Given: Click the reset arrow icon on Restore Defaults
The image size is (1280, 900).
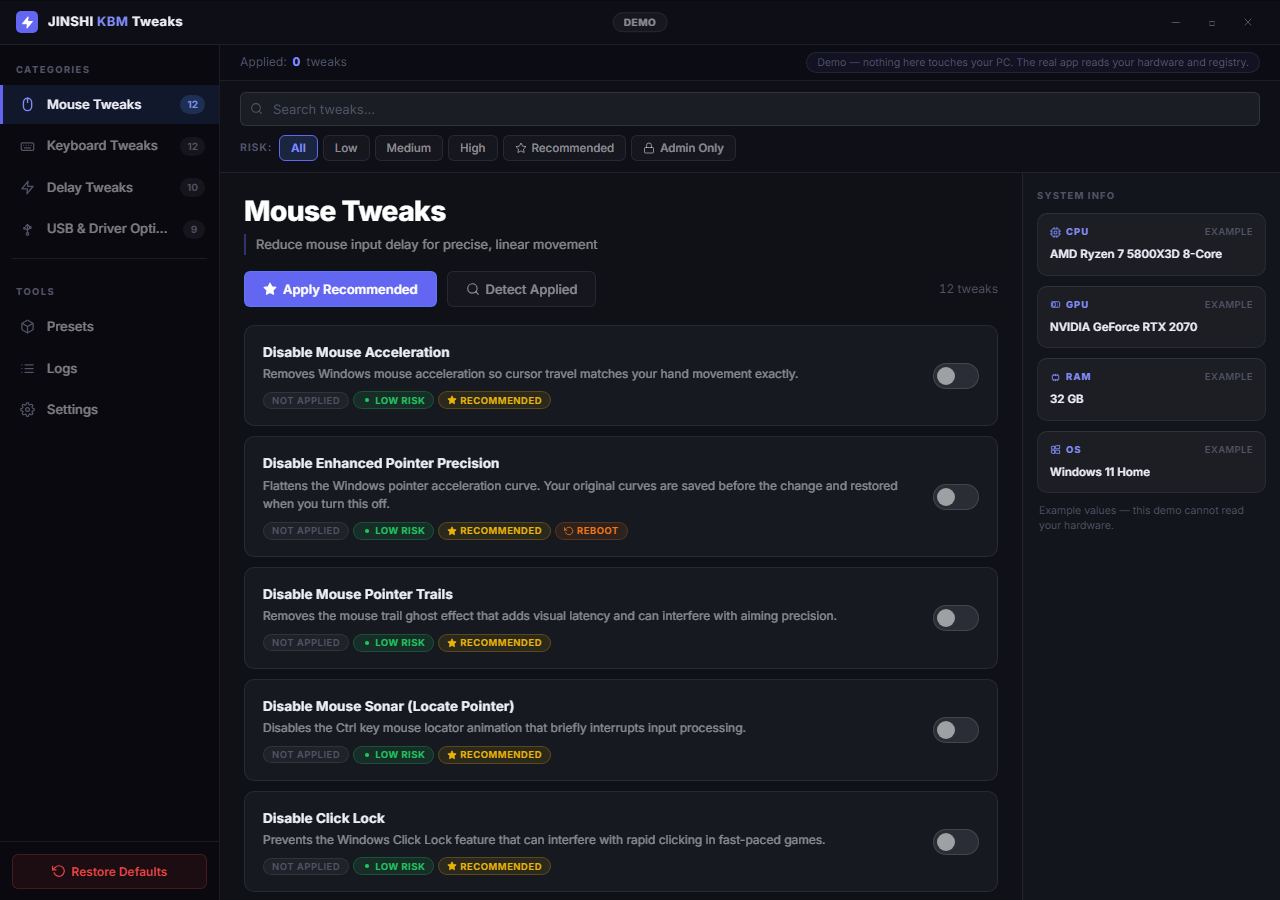Looking at the screenshot, I should coord(58,872).
